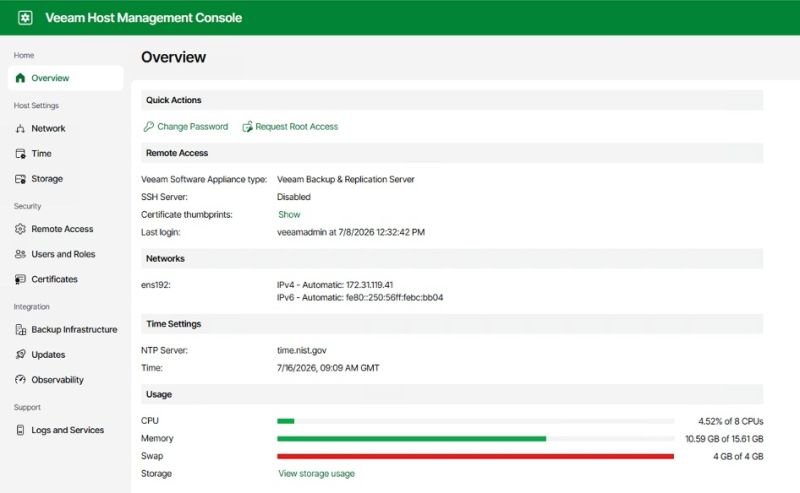800x493 pixels.
Task: Click the Overview page heading
Action: tap(173, 57)
